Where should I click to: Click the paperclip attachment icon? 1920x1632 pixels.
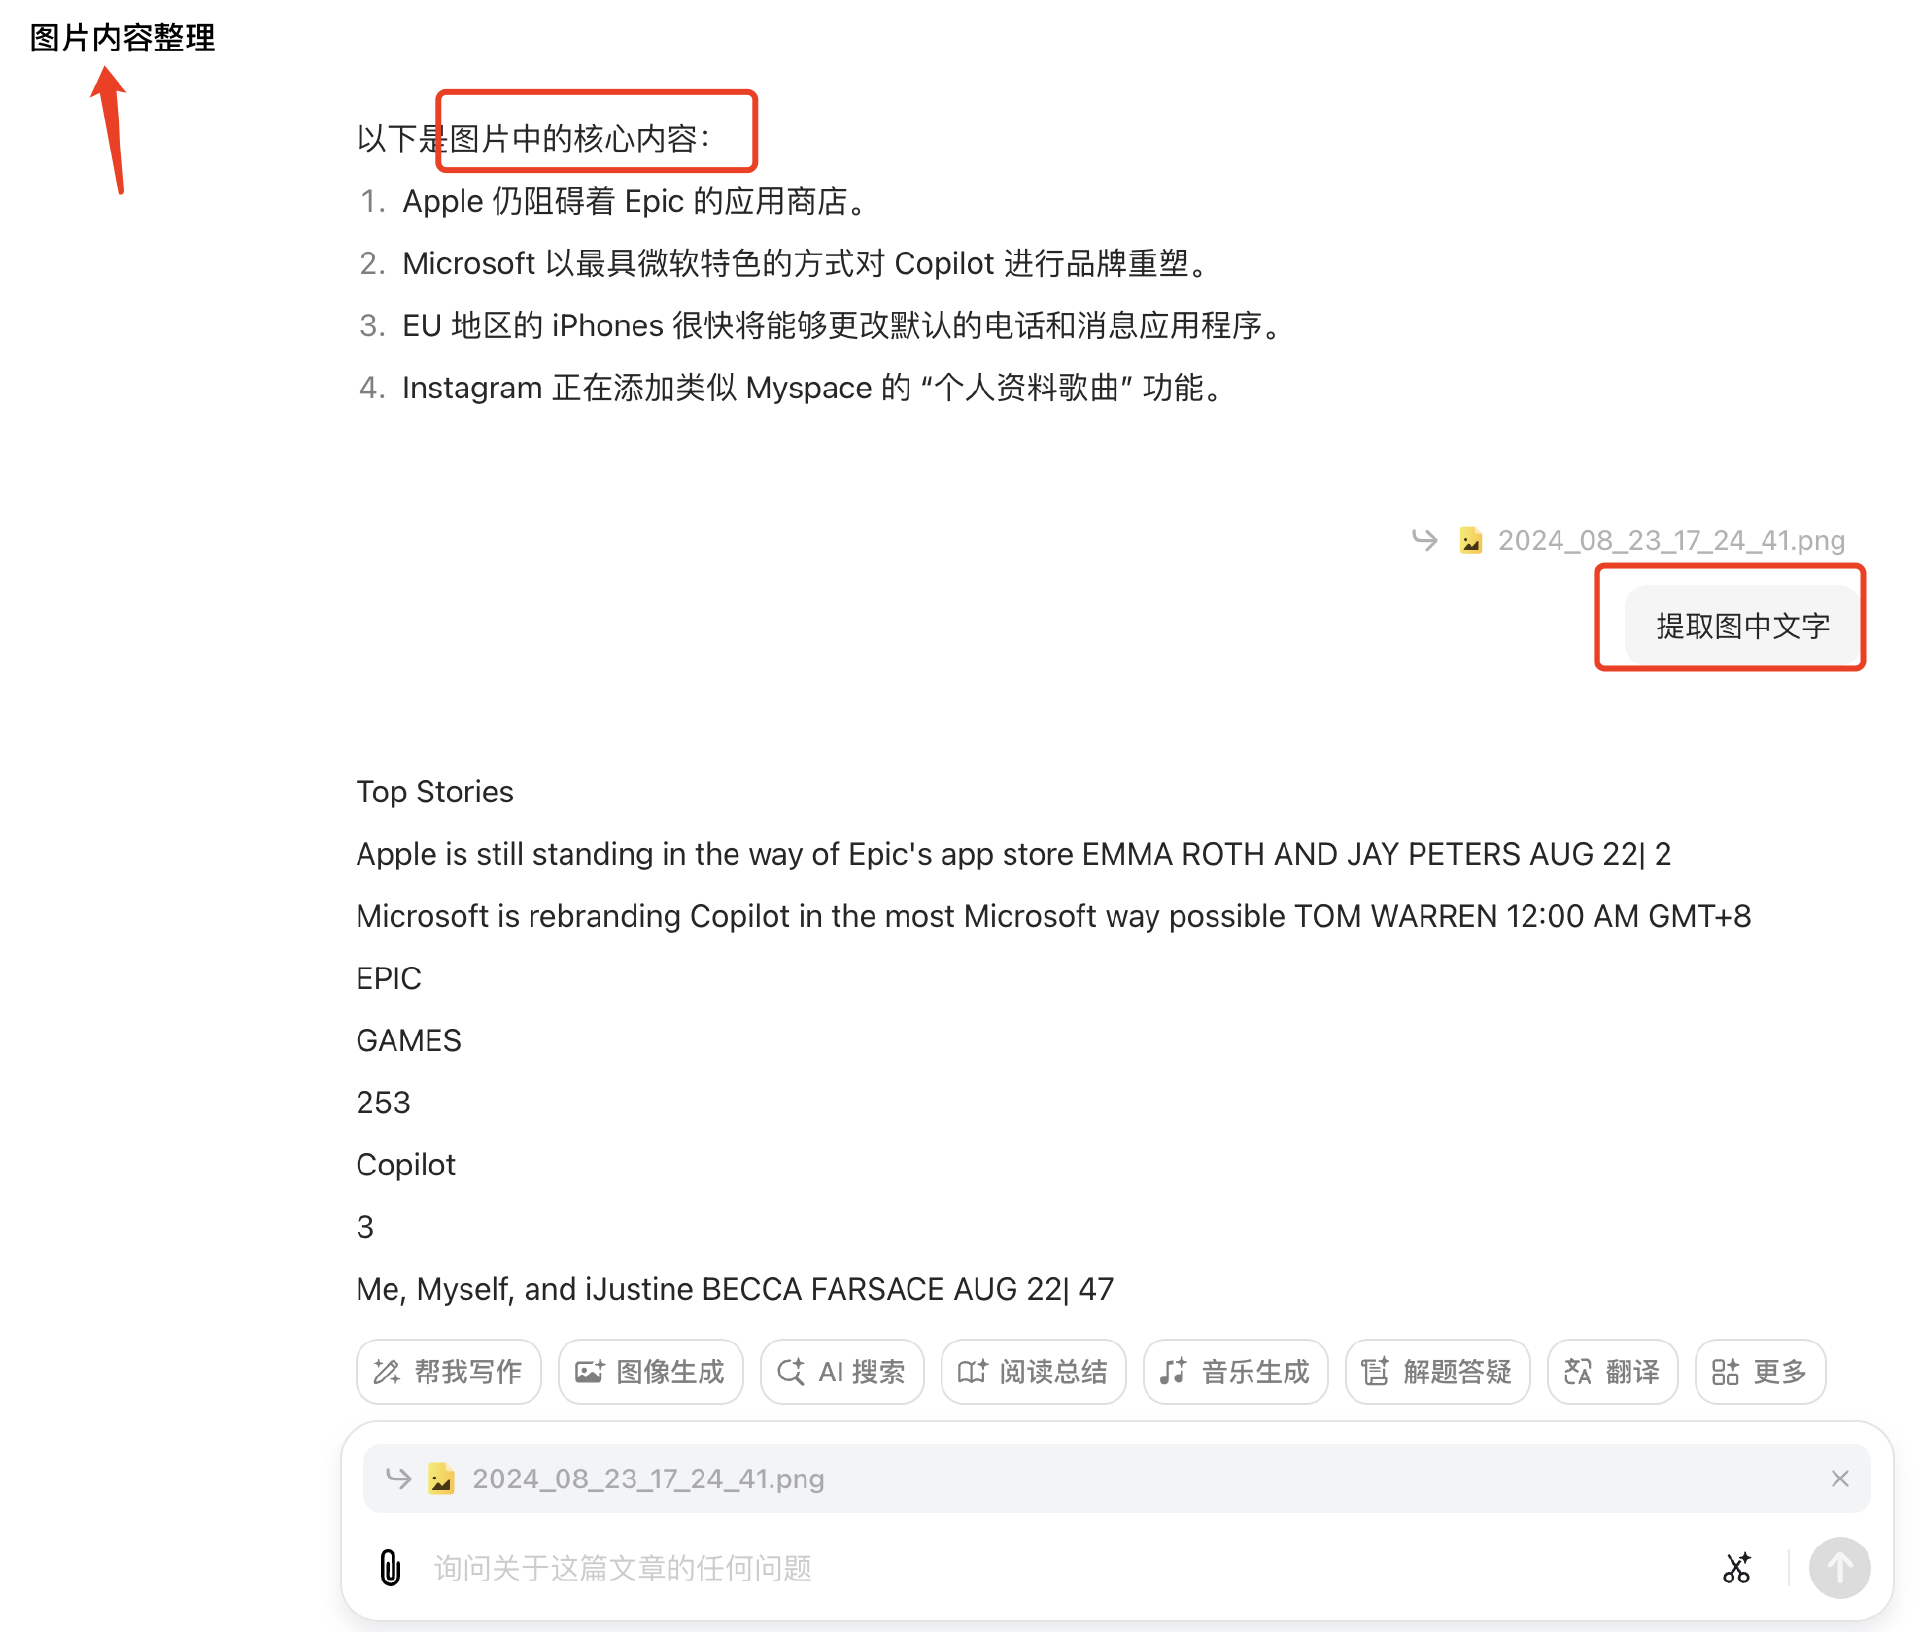[390, 1567]
